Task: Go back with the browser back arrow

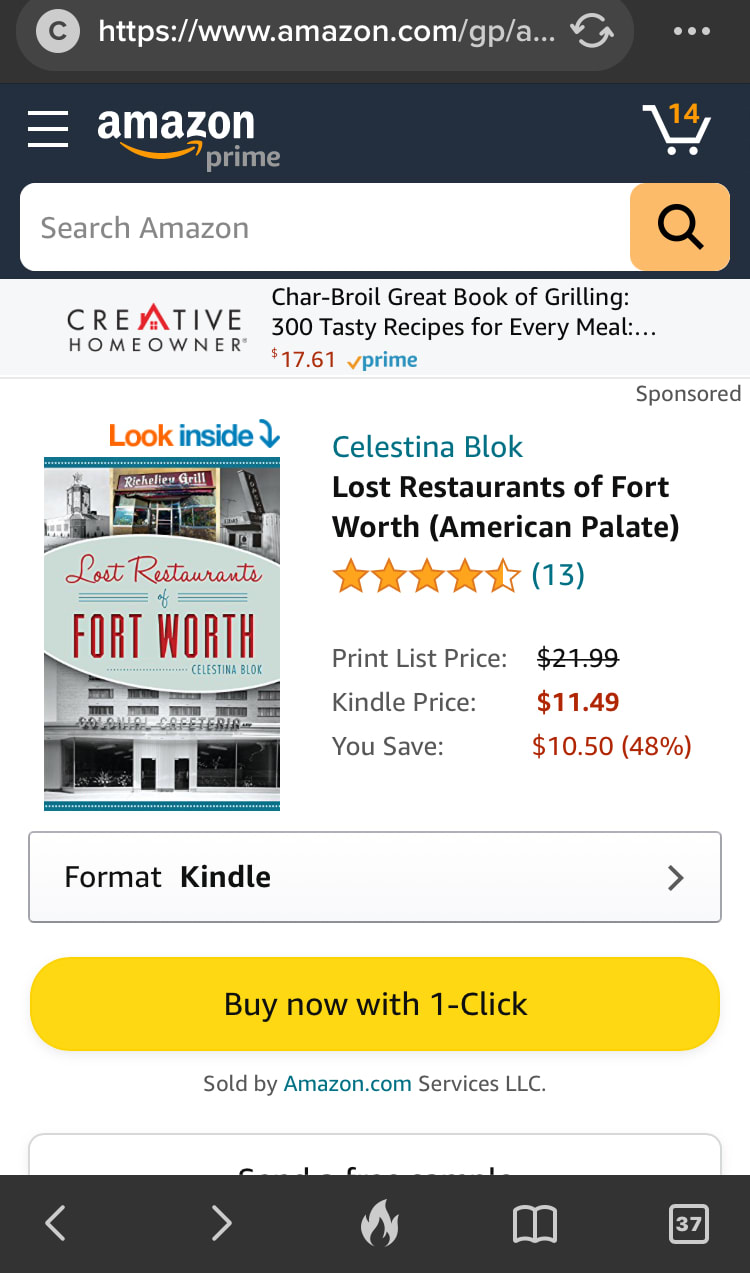Action: pyautogui.click(x=56, y=1223)
